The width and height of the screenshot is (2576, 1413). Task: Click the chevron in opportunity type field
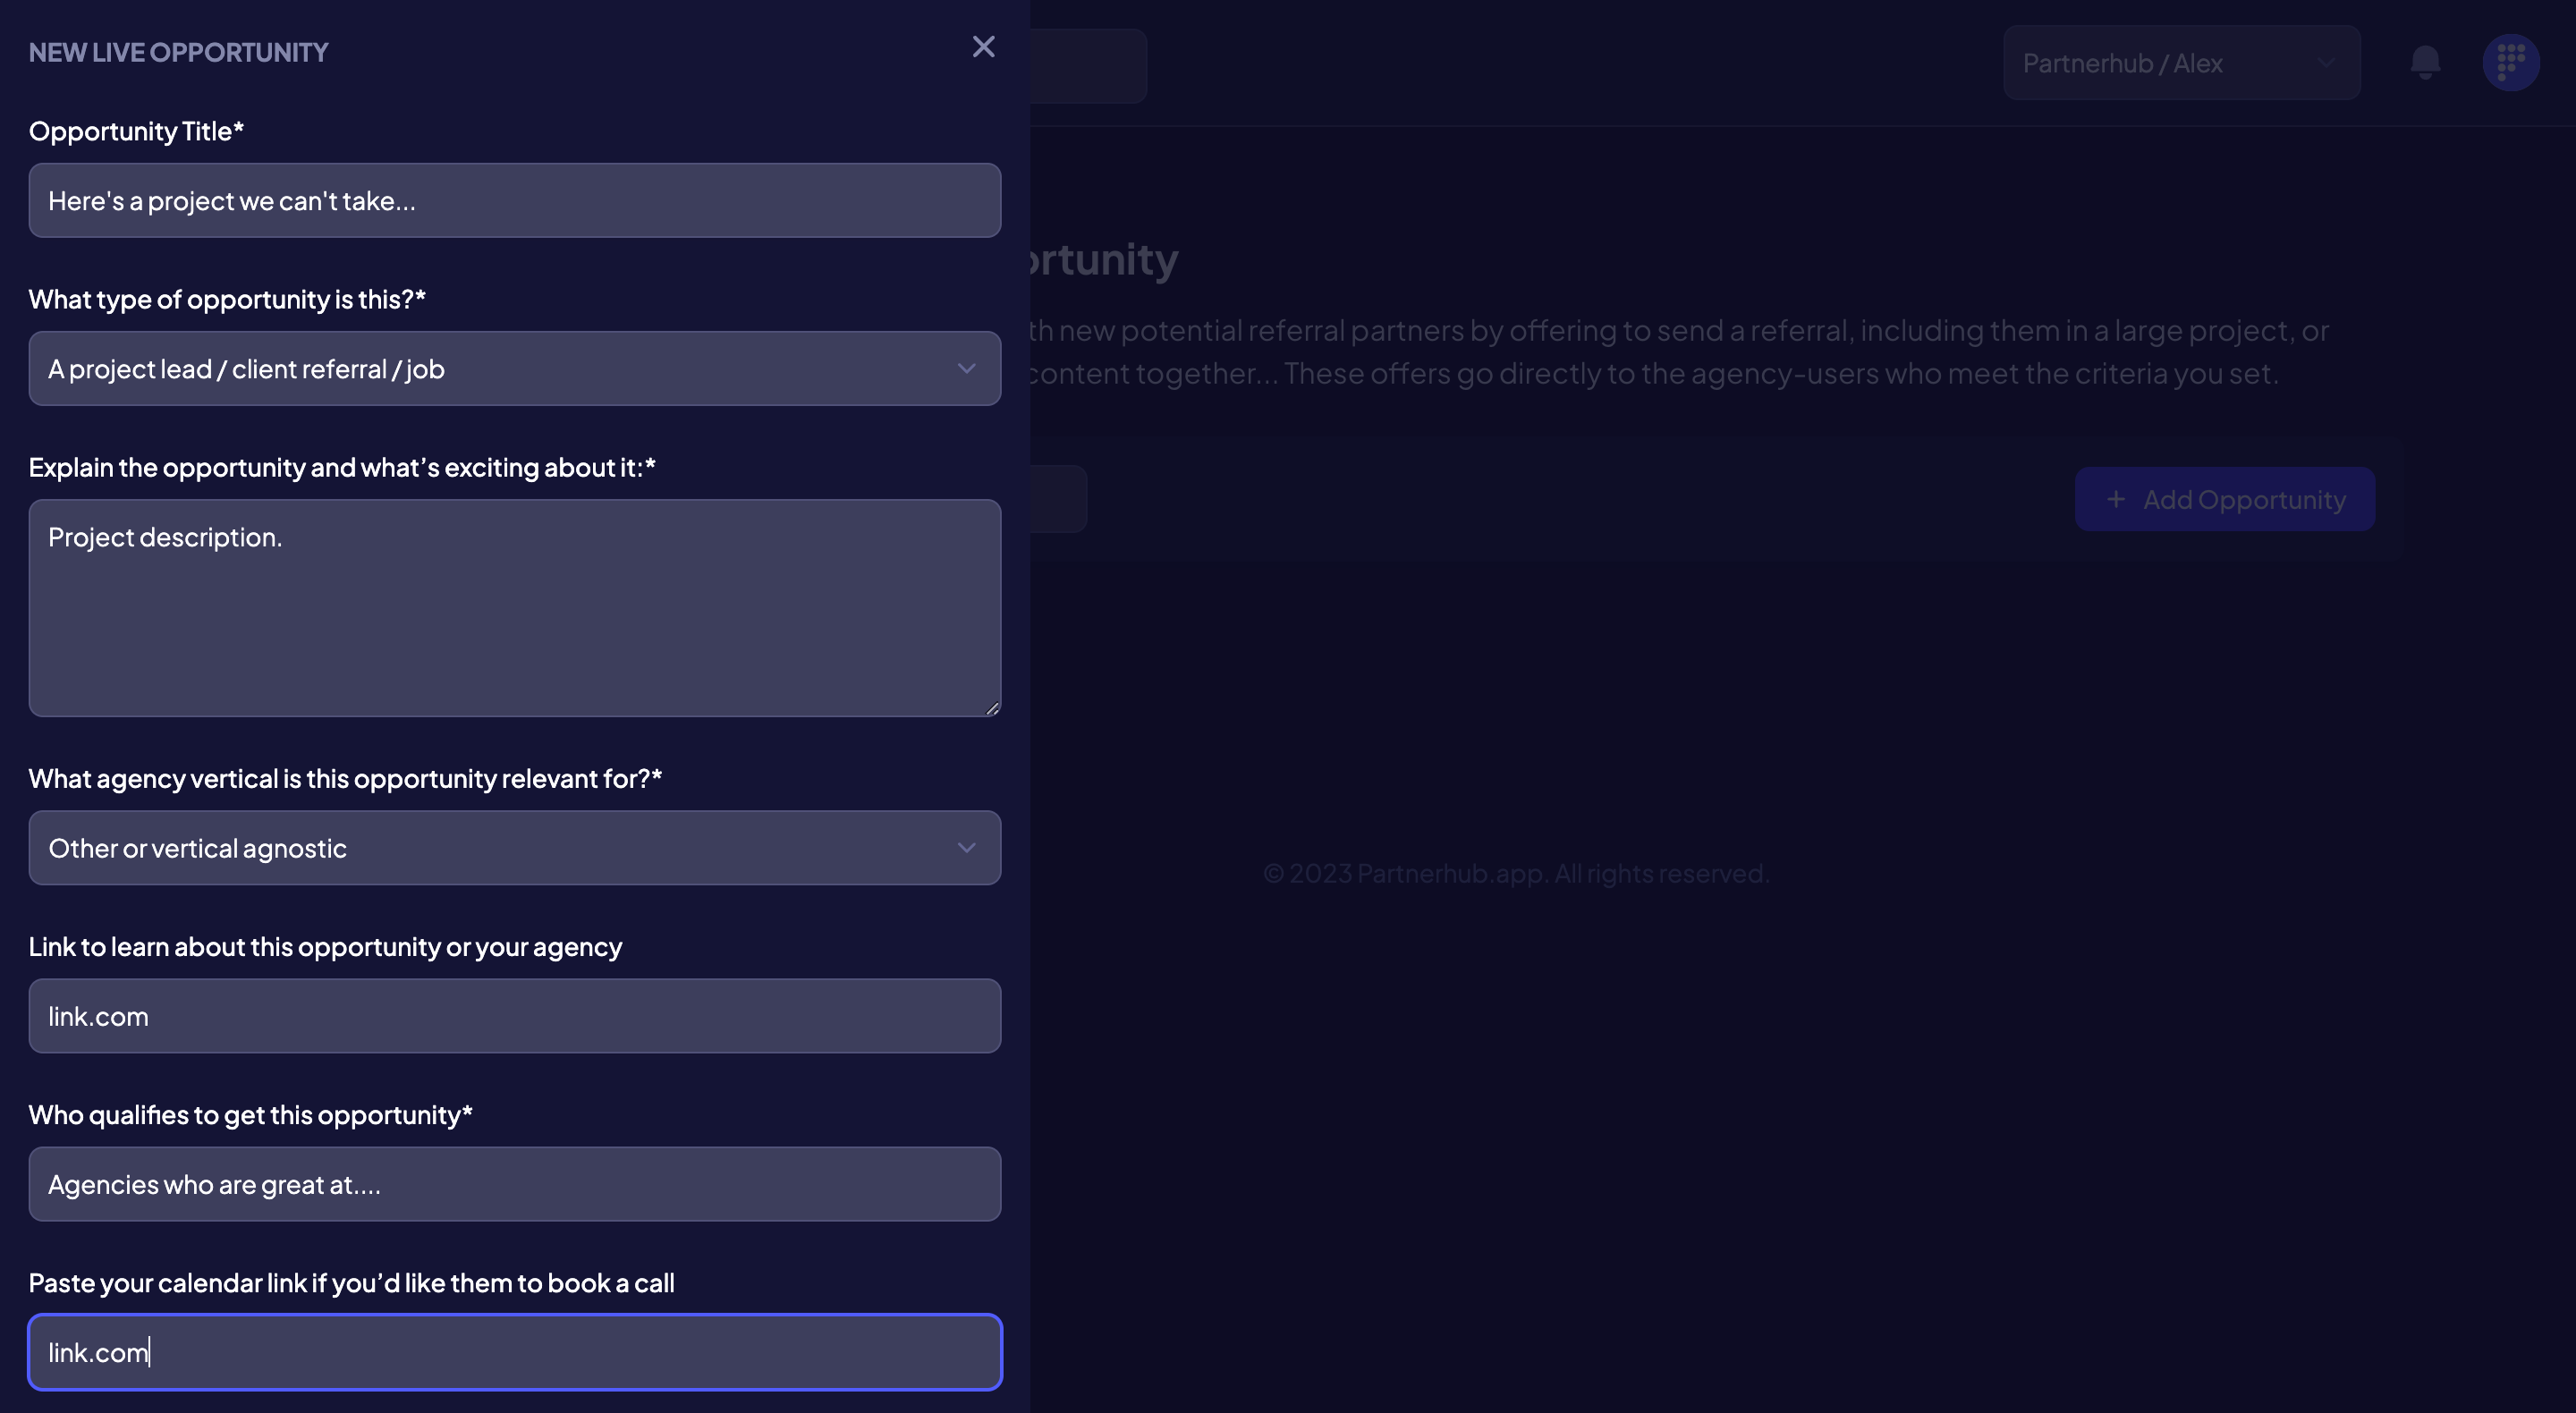(966, 368)
